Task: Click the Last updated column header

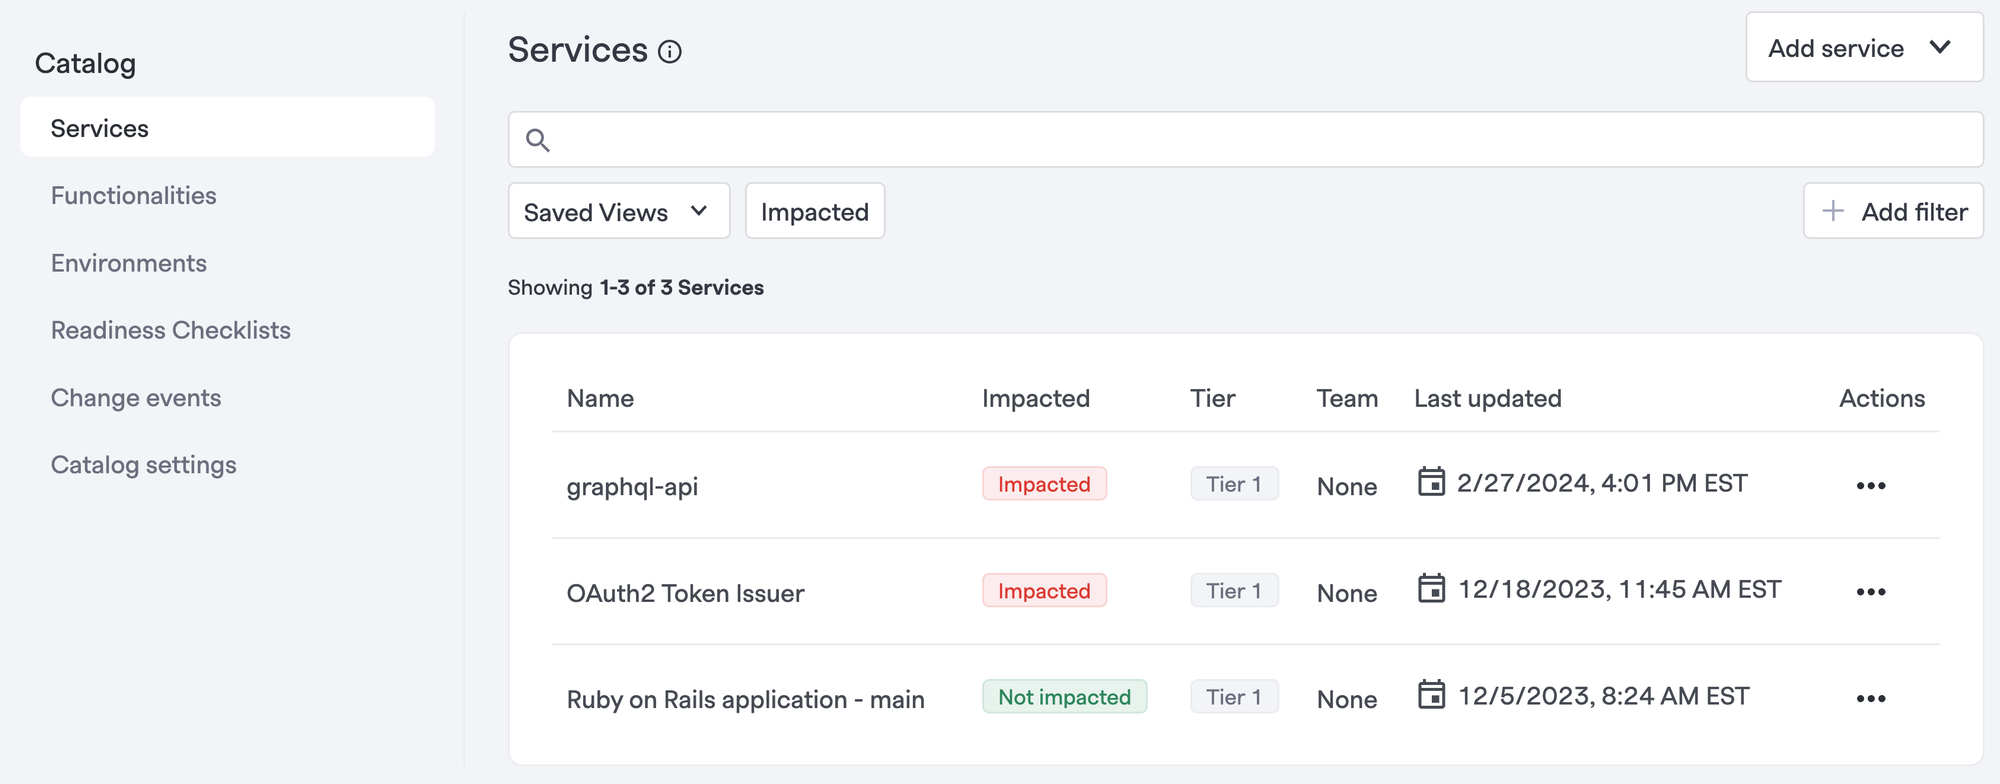Action: (1488, 398)
